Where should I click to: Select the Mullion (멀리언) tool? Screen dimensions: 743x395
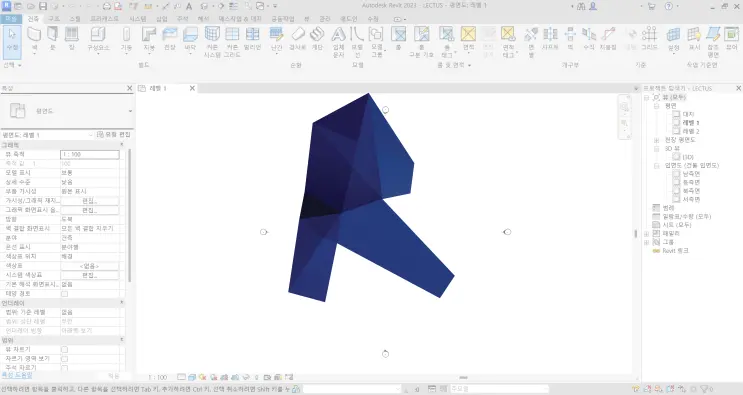(x=253, y=39)
